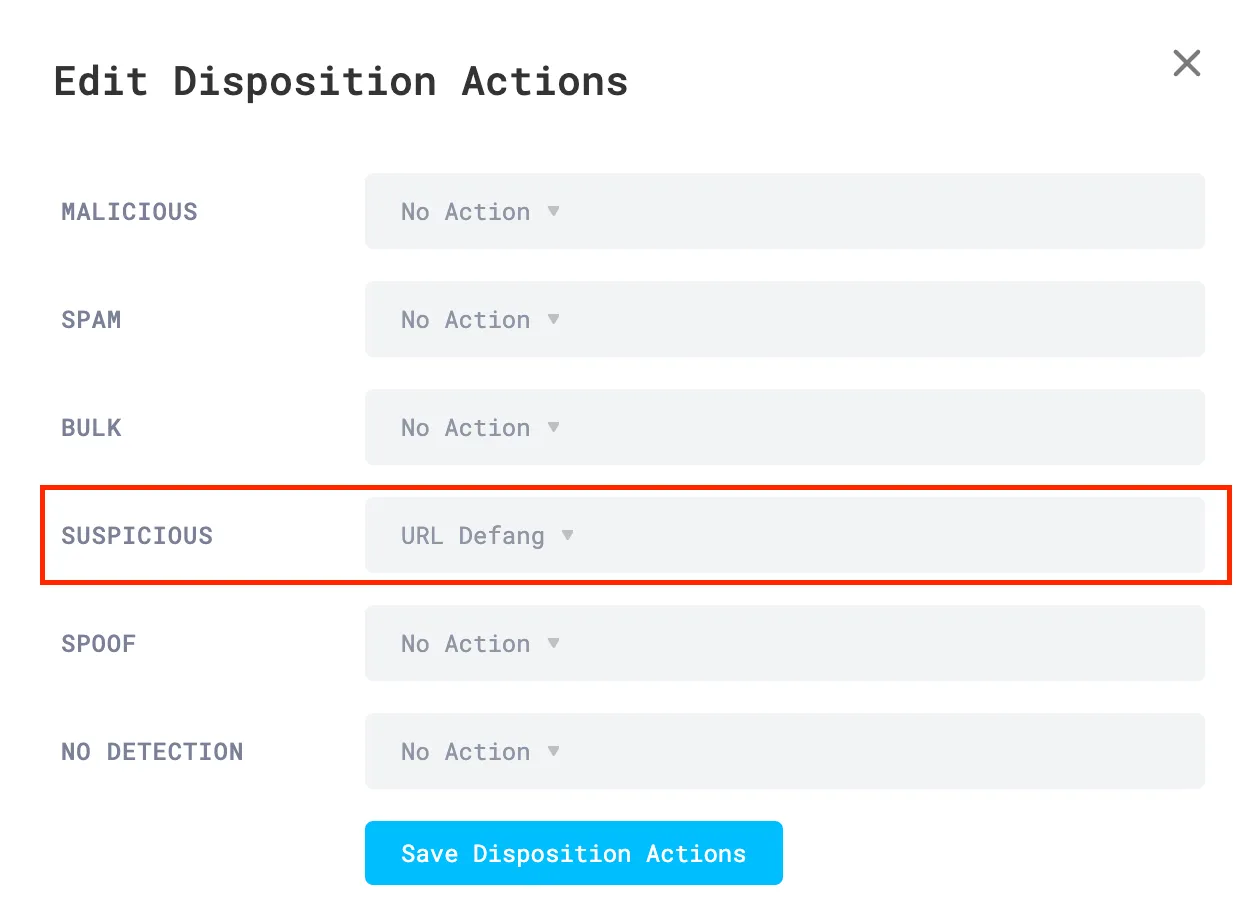This screenshot has width=1259, height=915.
Task: Click the SUSPICIOUS dropdown chevron arrow
Action: [x=567, y=535]
